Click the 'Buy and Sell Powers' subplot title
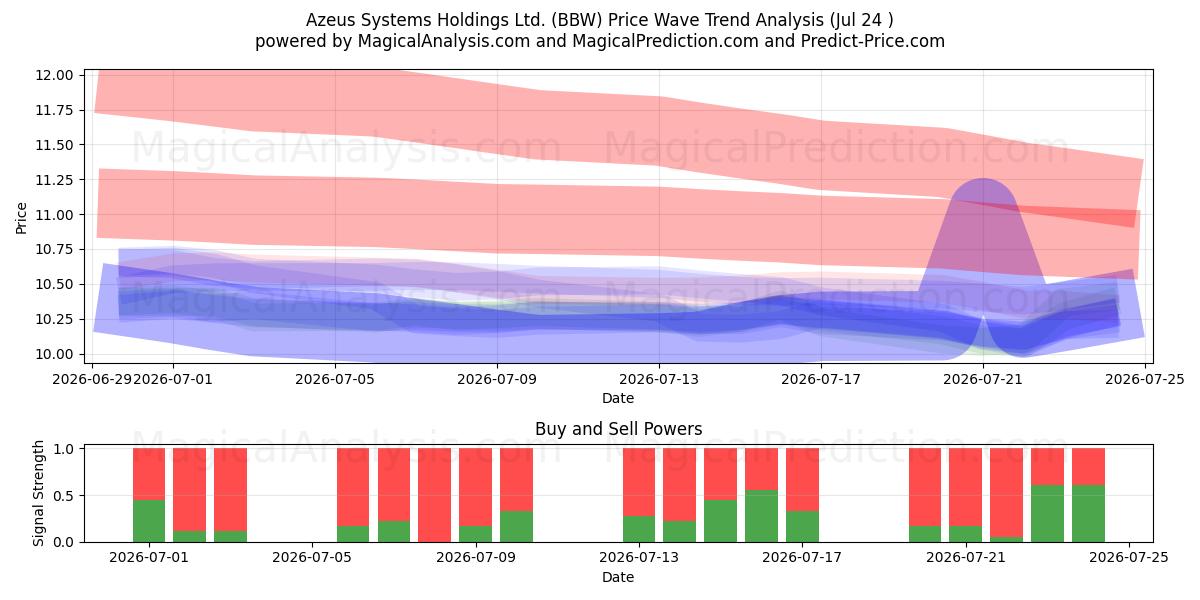 618,429
